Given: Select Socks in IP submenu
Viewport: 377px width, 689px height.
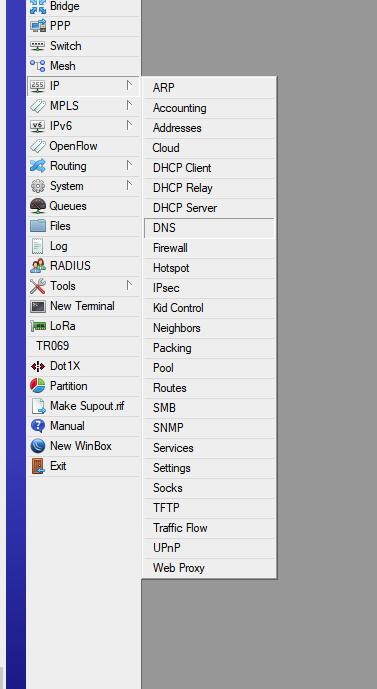Looking at the screenshot, I should (x=209, y=488).
